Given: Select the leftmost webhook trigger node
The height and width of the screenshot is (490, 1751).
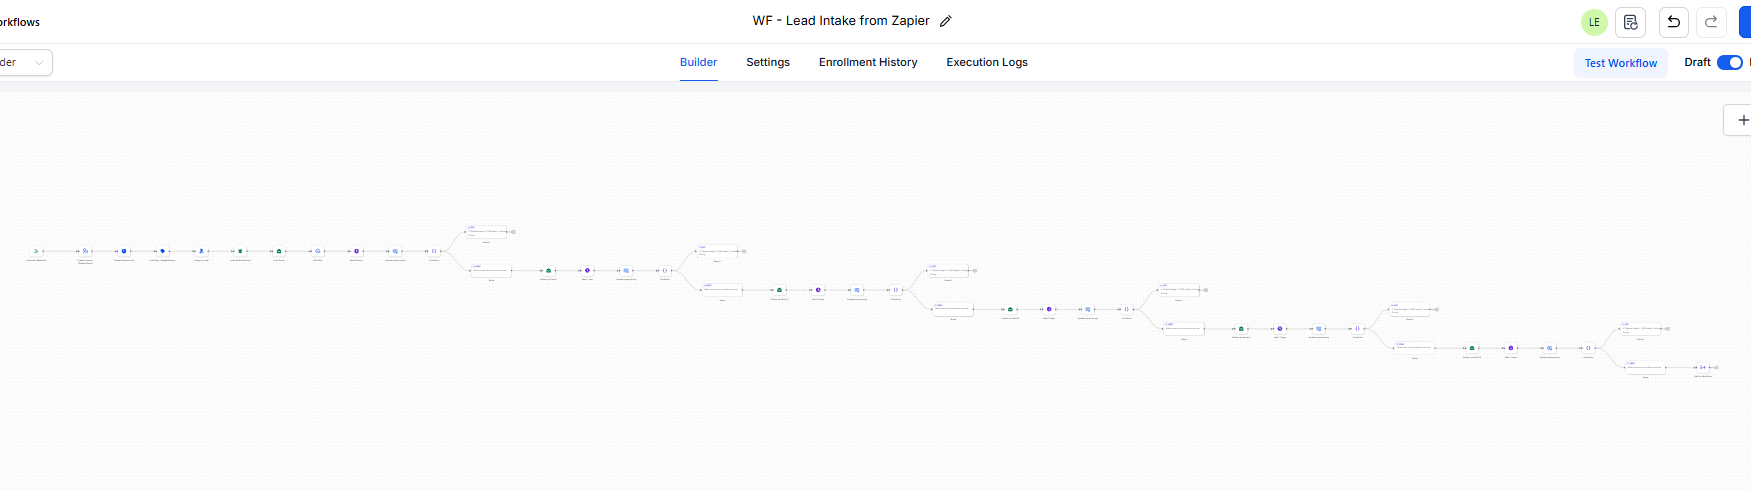Looking at the screenshot, I should coord(36,251).
